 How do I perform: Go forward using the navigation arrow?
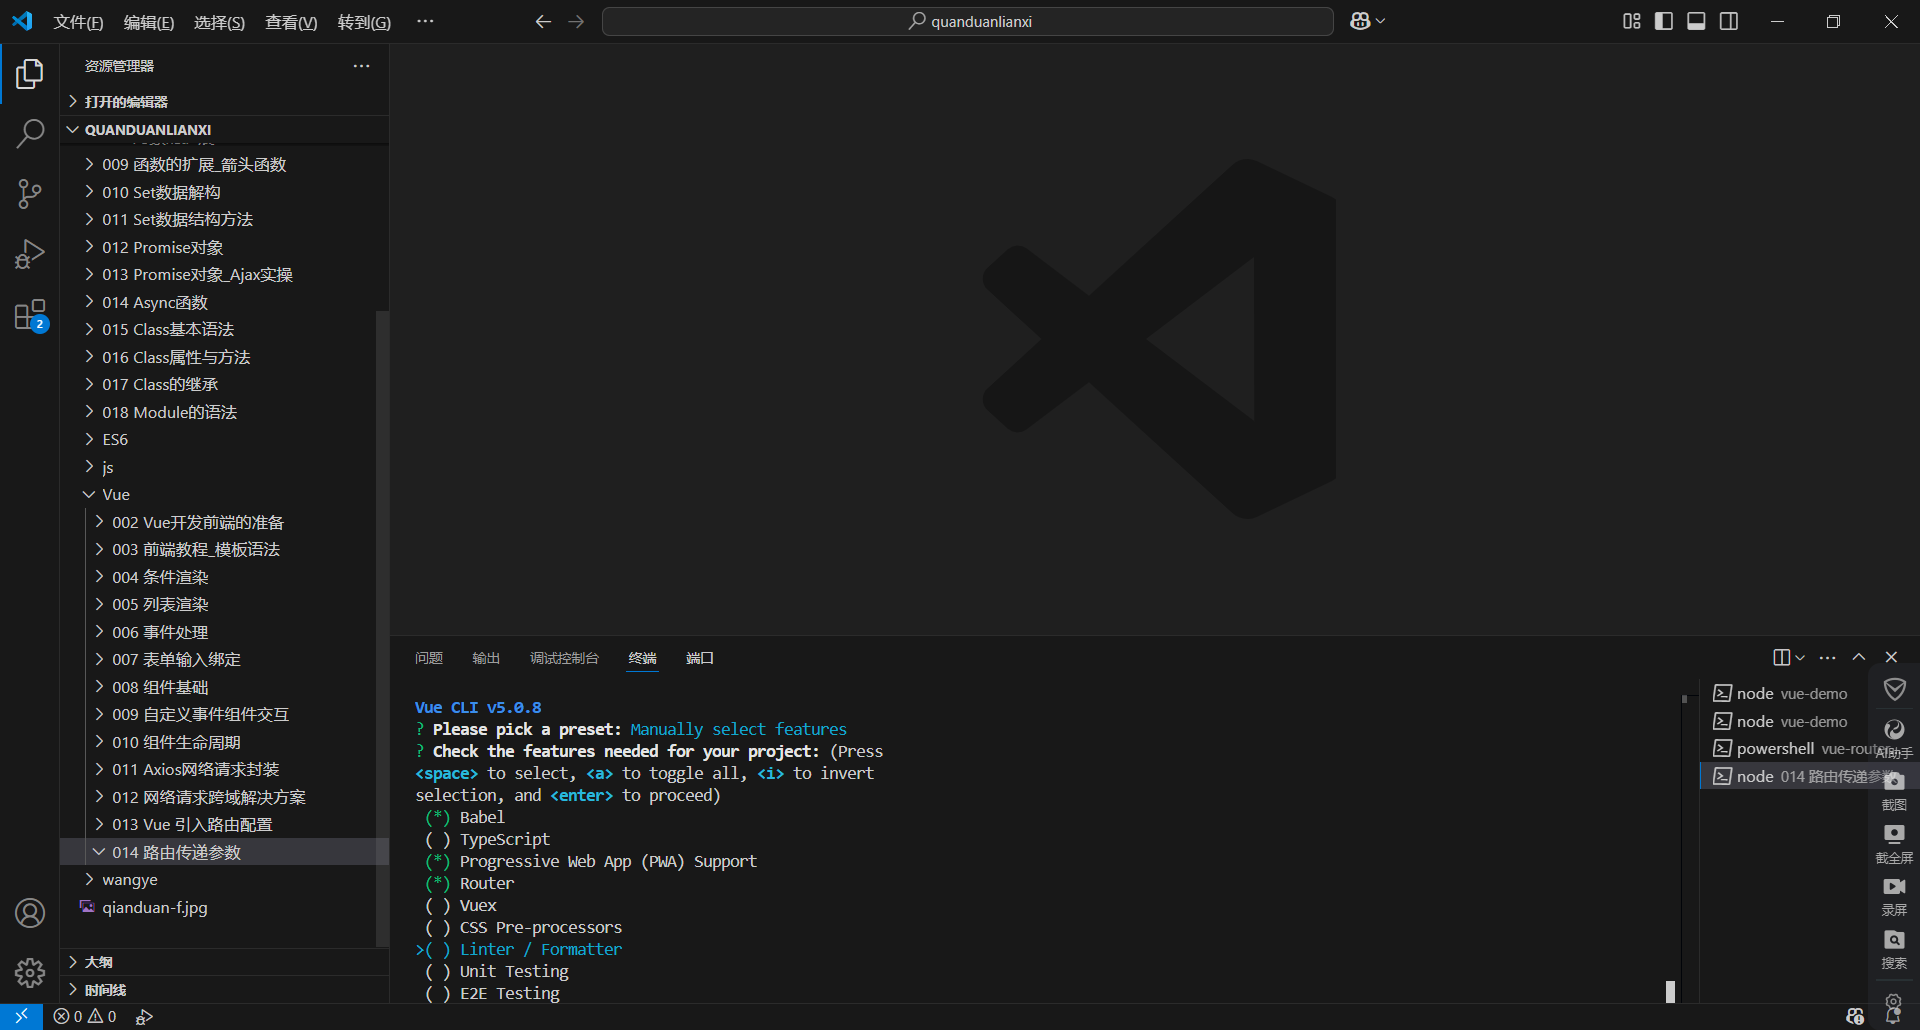coord(576,21)
